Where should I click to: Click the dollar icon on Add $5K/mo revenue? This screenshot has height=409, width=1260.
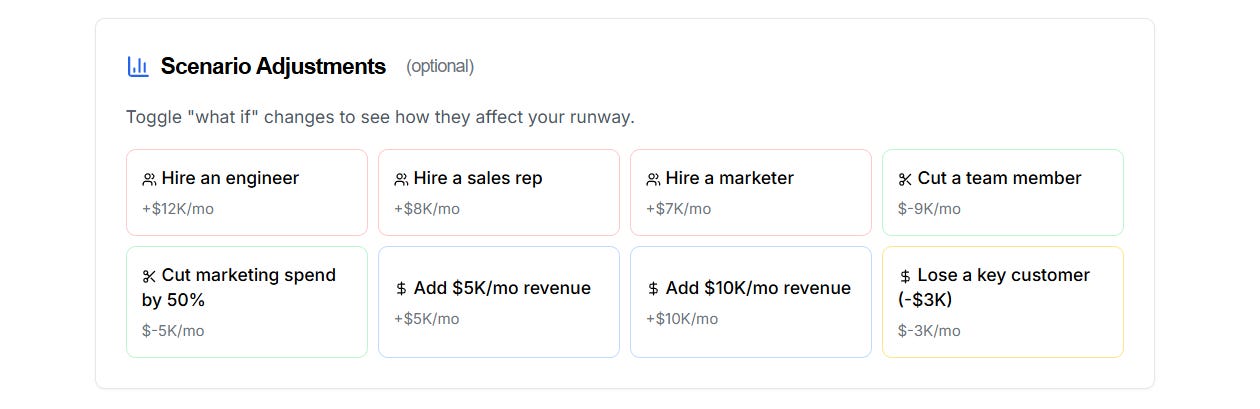[401, 289]
